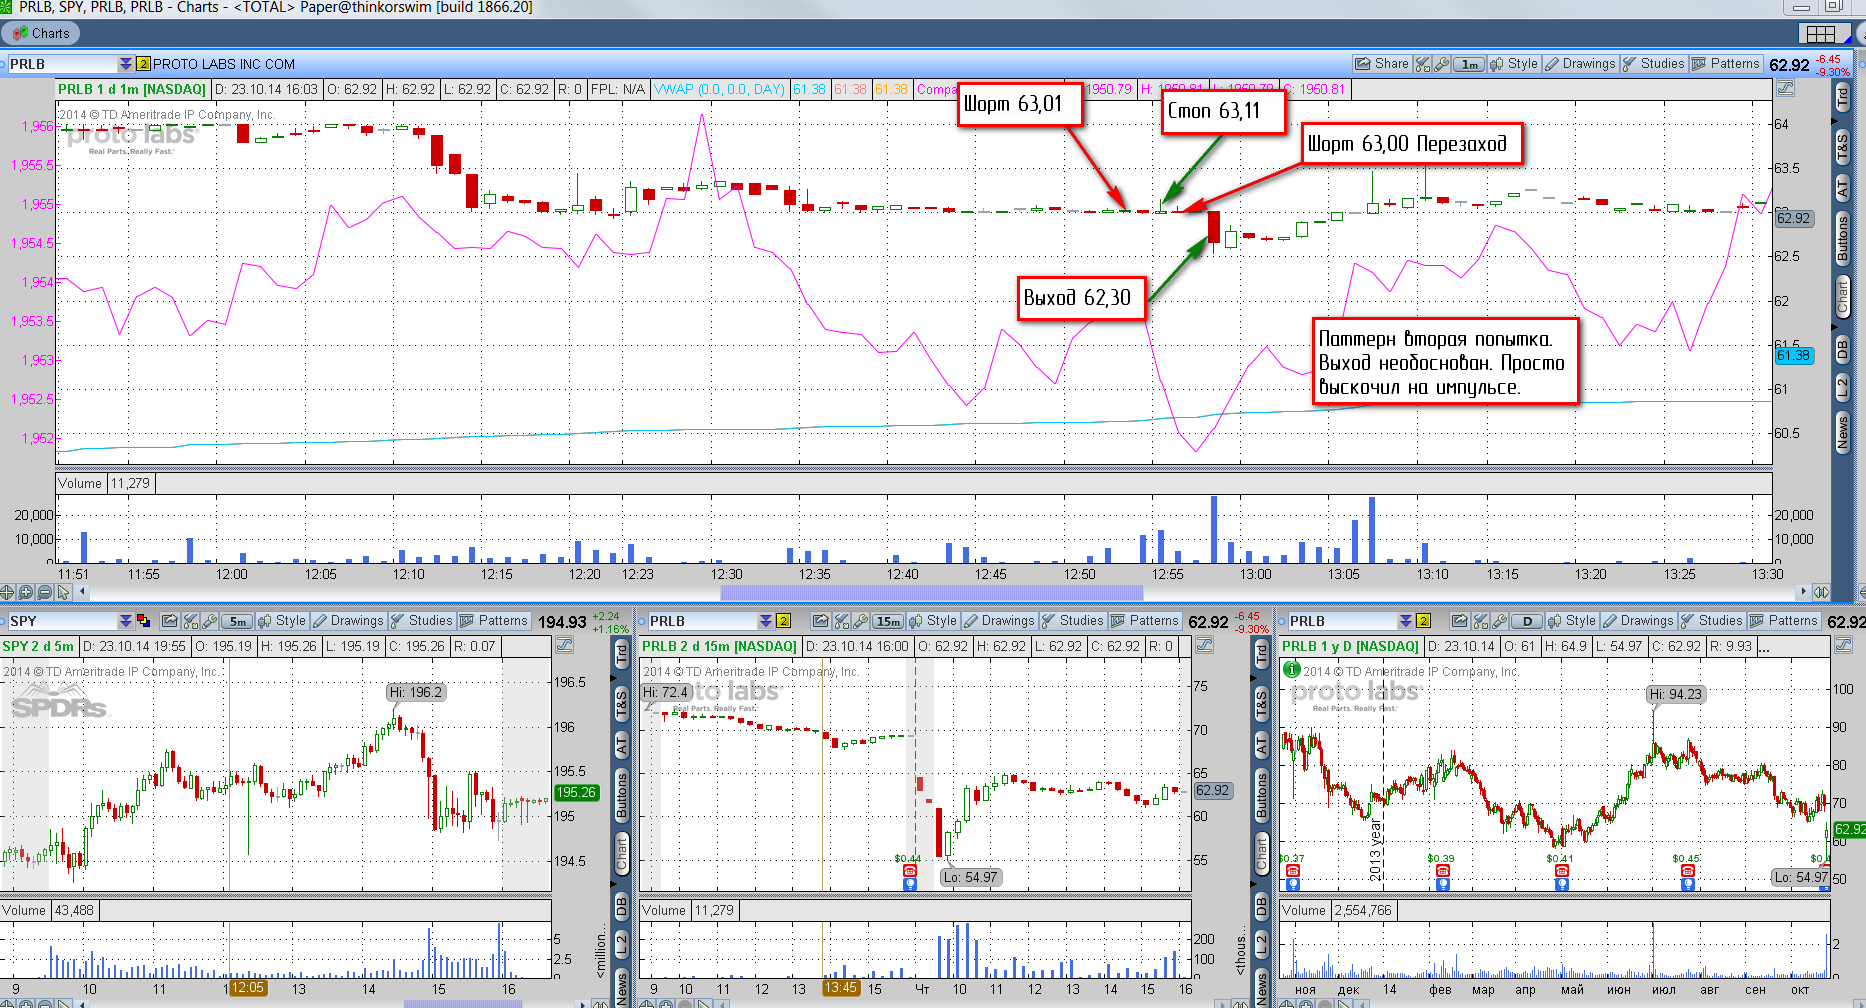
Task: Open Style menu on PRLB daily chart
Action: [x=1572, y=621]
